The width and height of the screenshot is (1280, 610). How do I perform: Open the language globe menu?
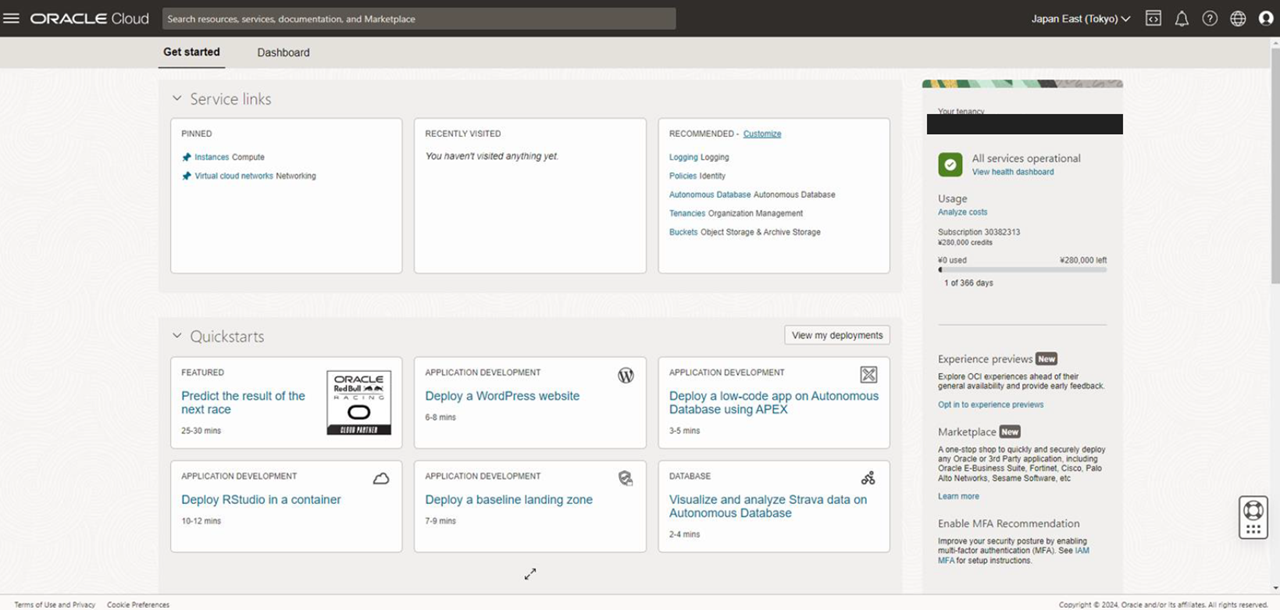point(1238,18)
